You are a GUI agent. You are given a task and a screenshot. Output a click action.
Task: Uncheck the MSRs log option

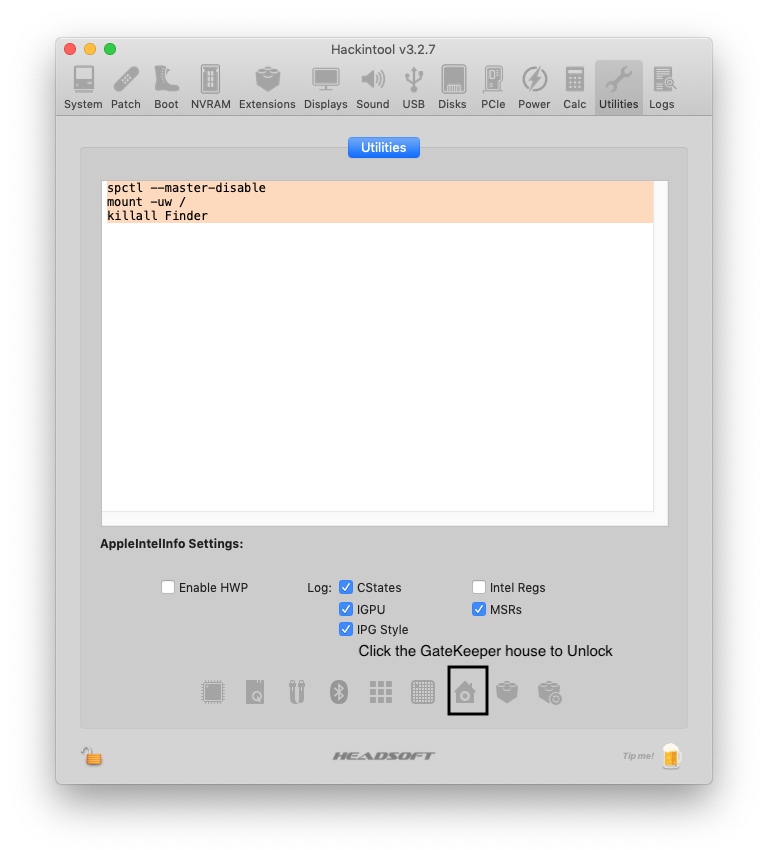tap(479, 609)
